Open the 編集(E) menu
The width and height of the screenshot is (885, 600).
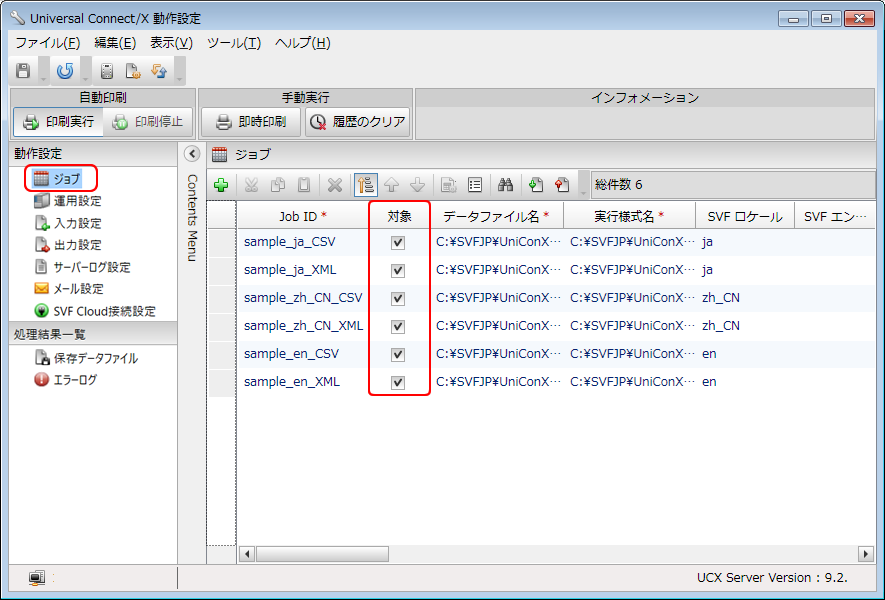tap(115, 43)
